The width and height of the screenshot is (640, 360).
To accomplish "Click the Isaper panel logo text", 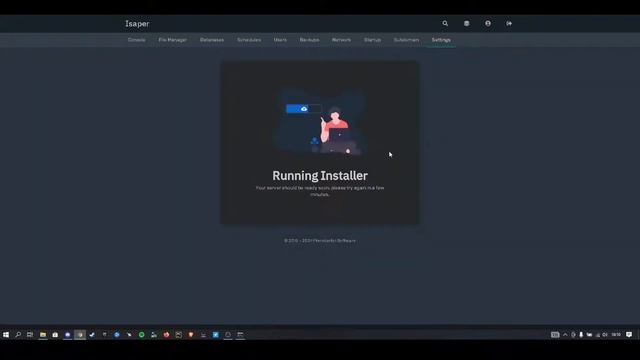I will coord(137,24).
